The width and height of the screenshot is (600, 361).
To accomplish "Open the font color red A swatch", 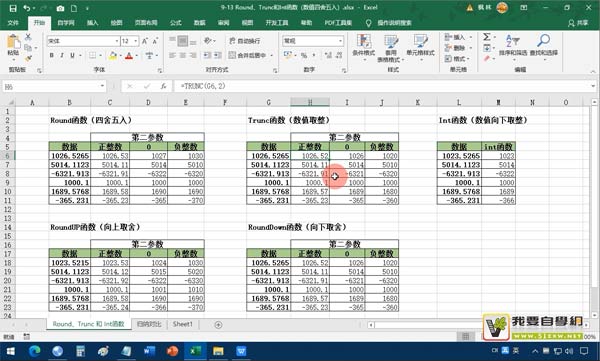I will click(129, 56).
